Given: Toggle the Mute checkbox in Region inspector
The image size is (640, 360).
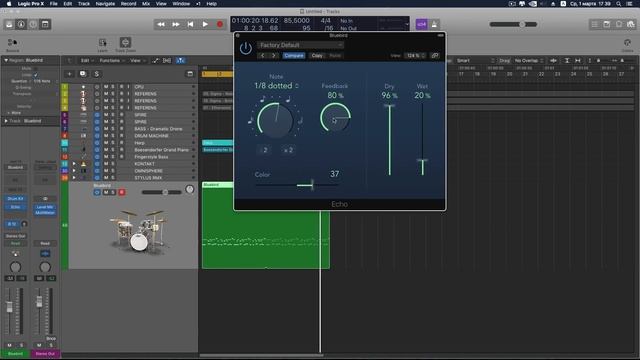Looking at the screenshot, I should click(x=36, y=69).
